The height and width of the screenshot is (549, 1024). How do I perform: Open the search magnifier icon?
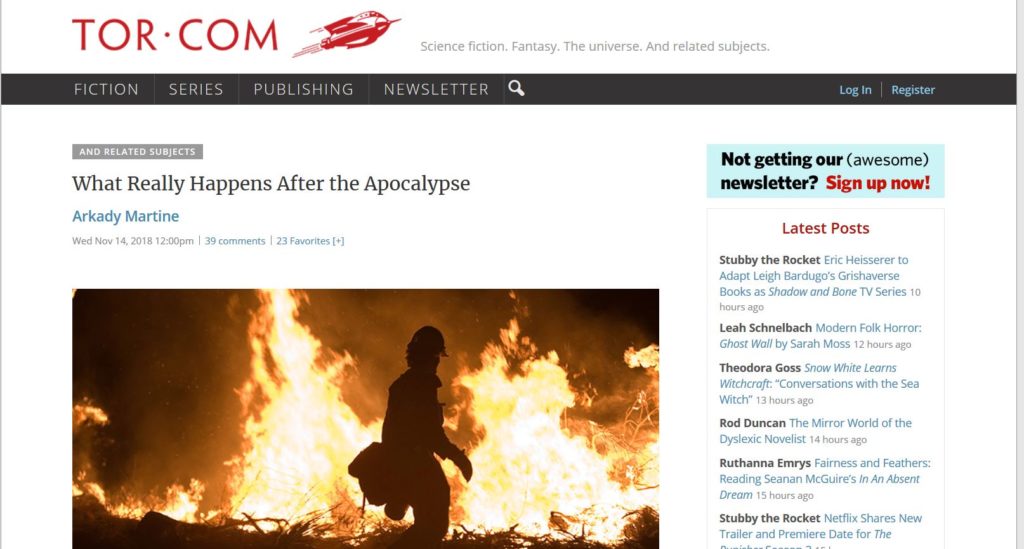point(516,88)
